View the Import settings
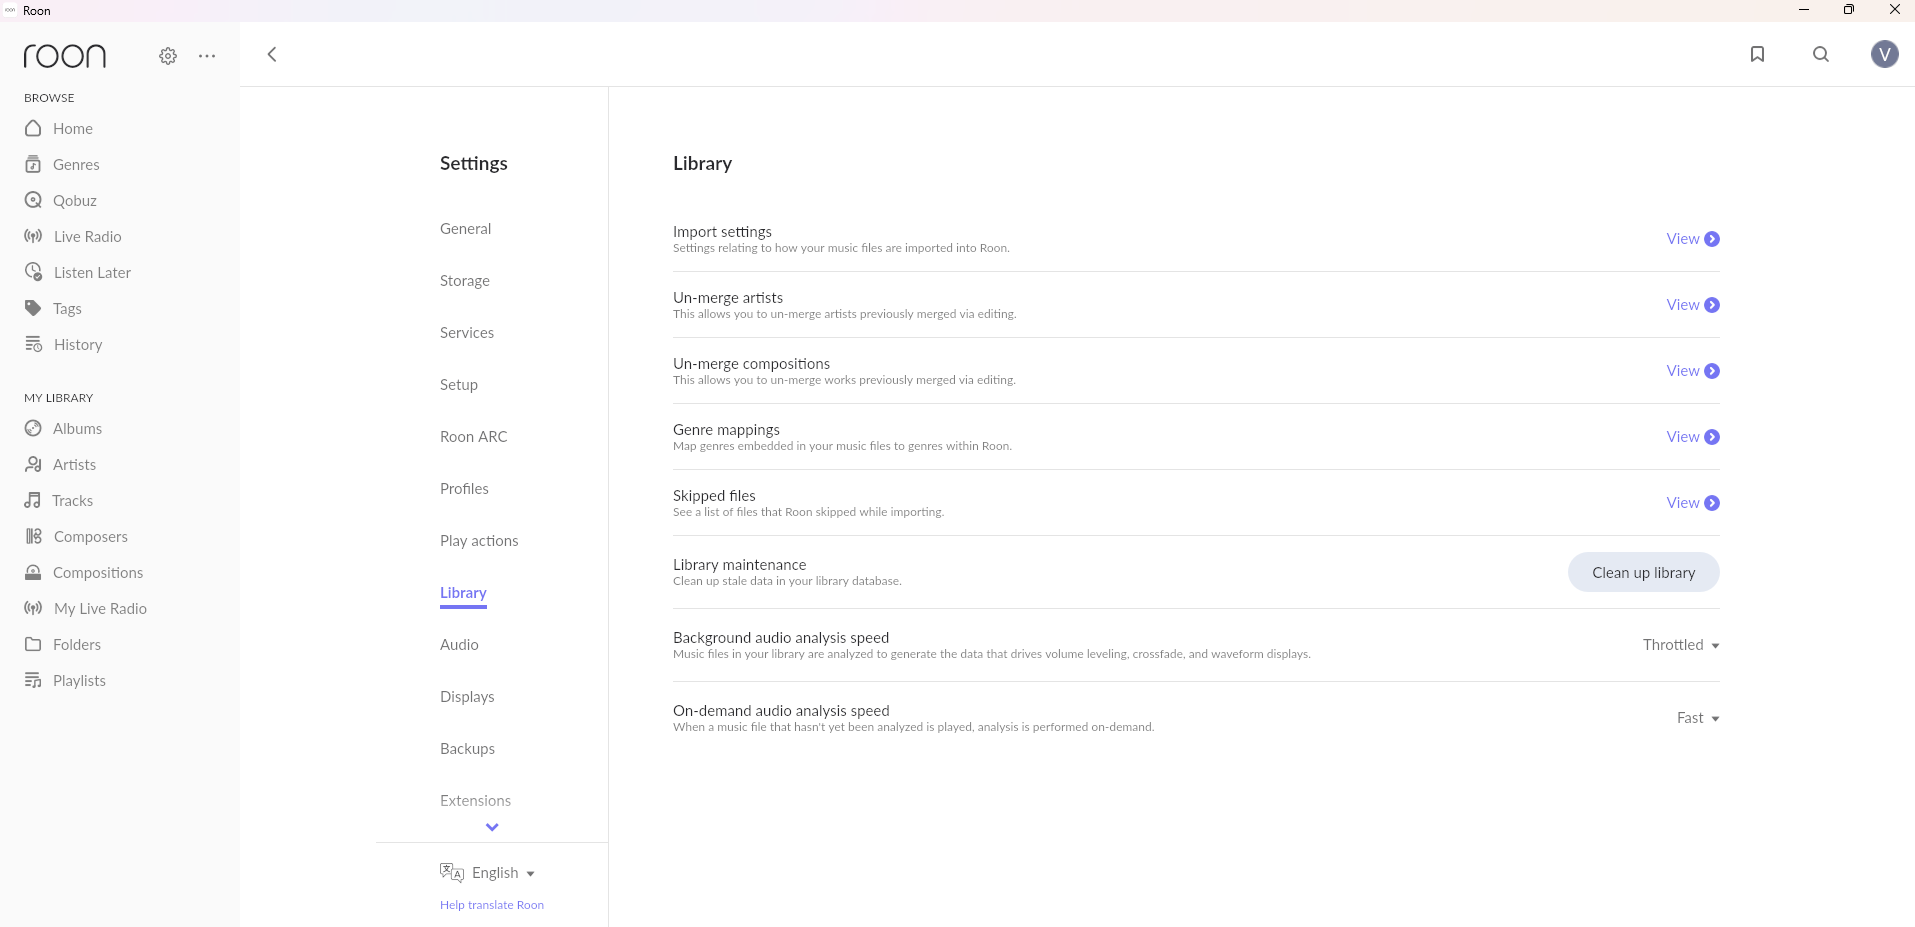This screenshot has height=927, width=1915. pyautogui.click(x=1692, y=239)
